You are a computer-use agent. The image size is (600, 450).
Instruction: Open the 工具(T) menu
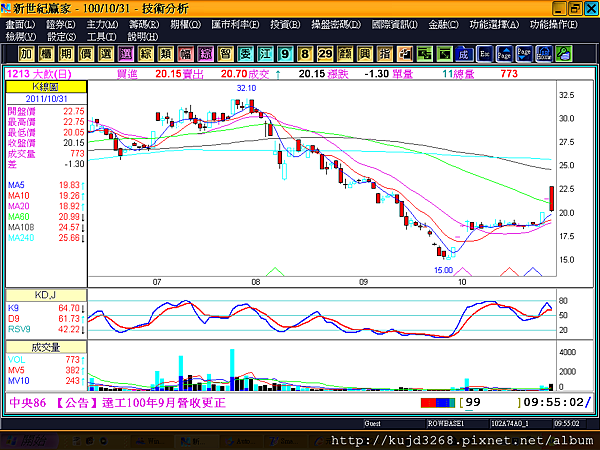(x=102, y=37)
